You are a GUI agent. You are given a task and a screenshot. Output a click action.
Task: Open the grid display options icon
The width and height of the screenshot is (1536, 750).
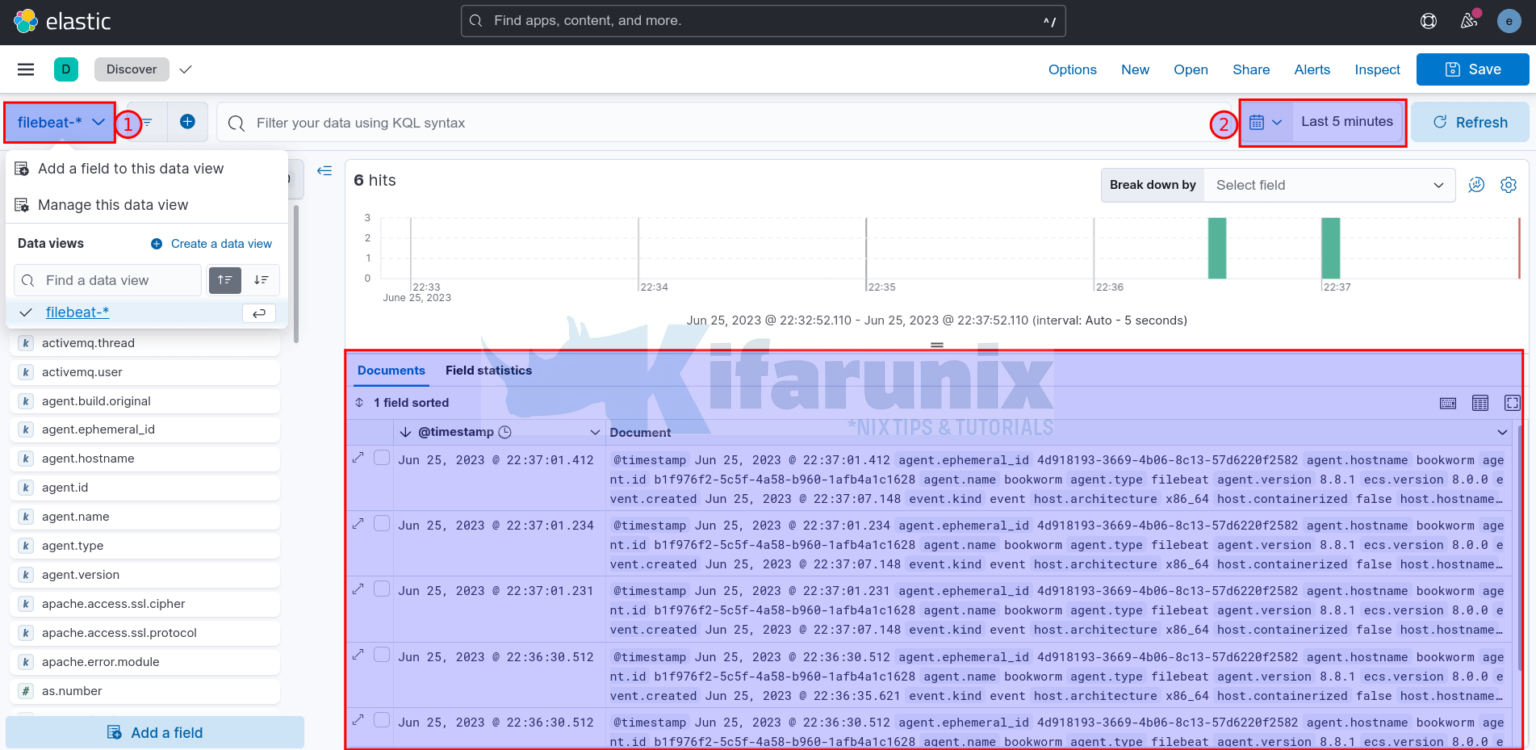pyautogui.click(x=1480, y=403)
